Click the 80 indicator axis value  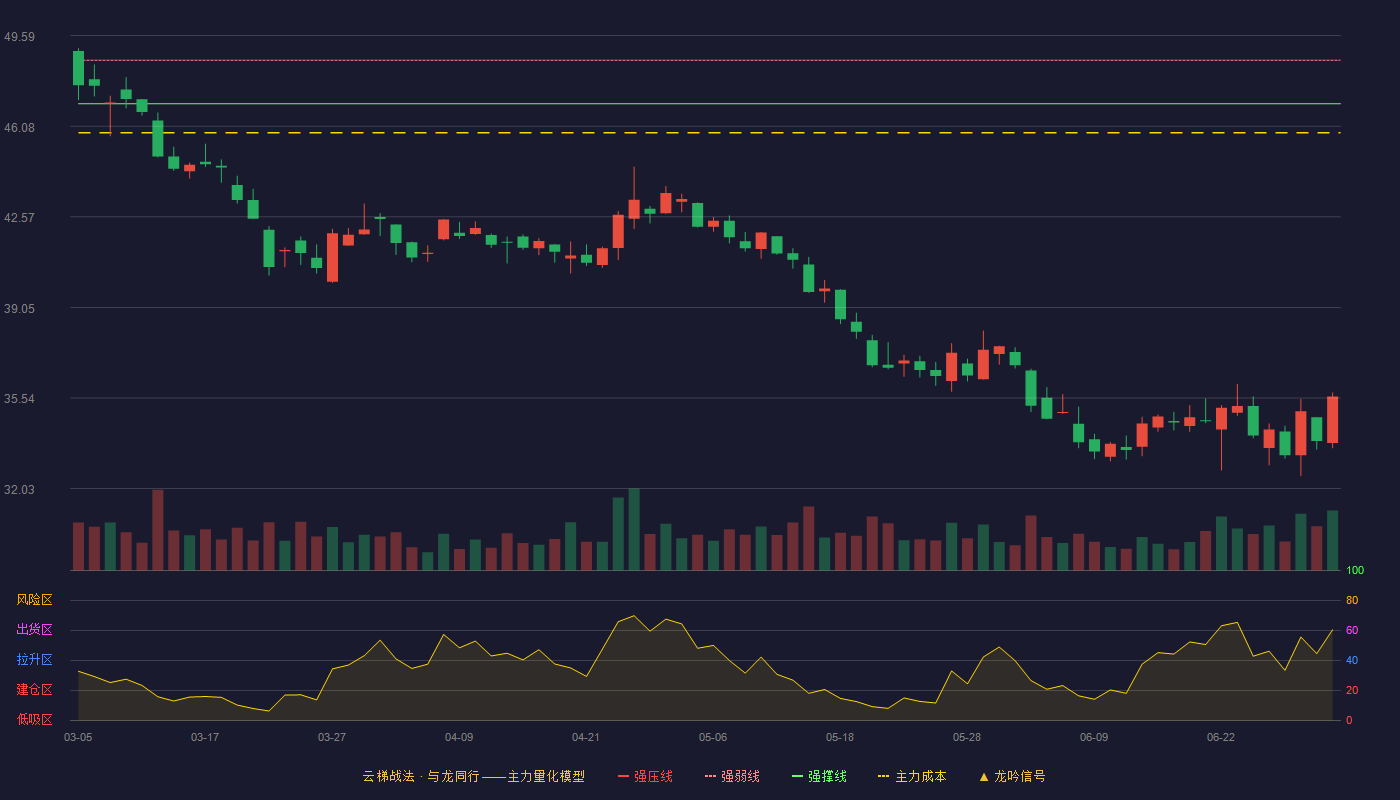[x=1352, y=600]
